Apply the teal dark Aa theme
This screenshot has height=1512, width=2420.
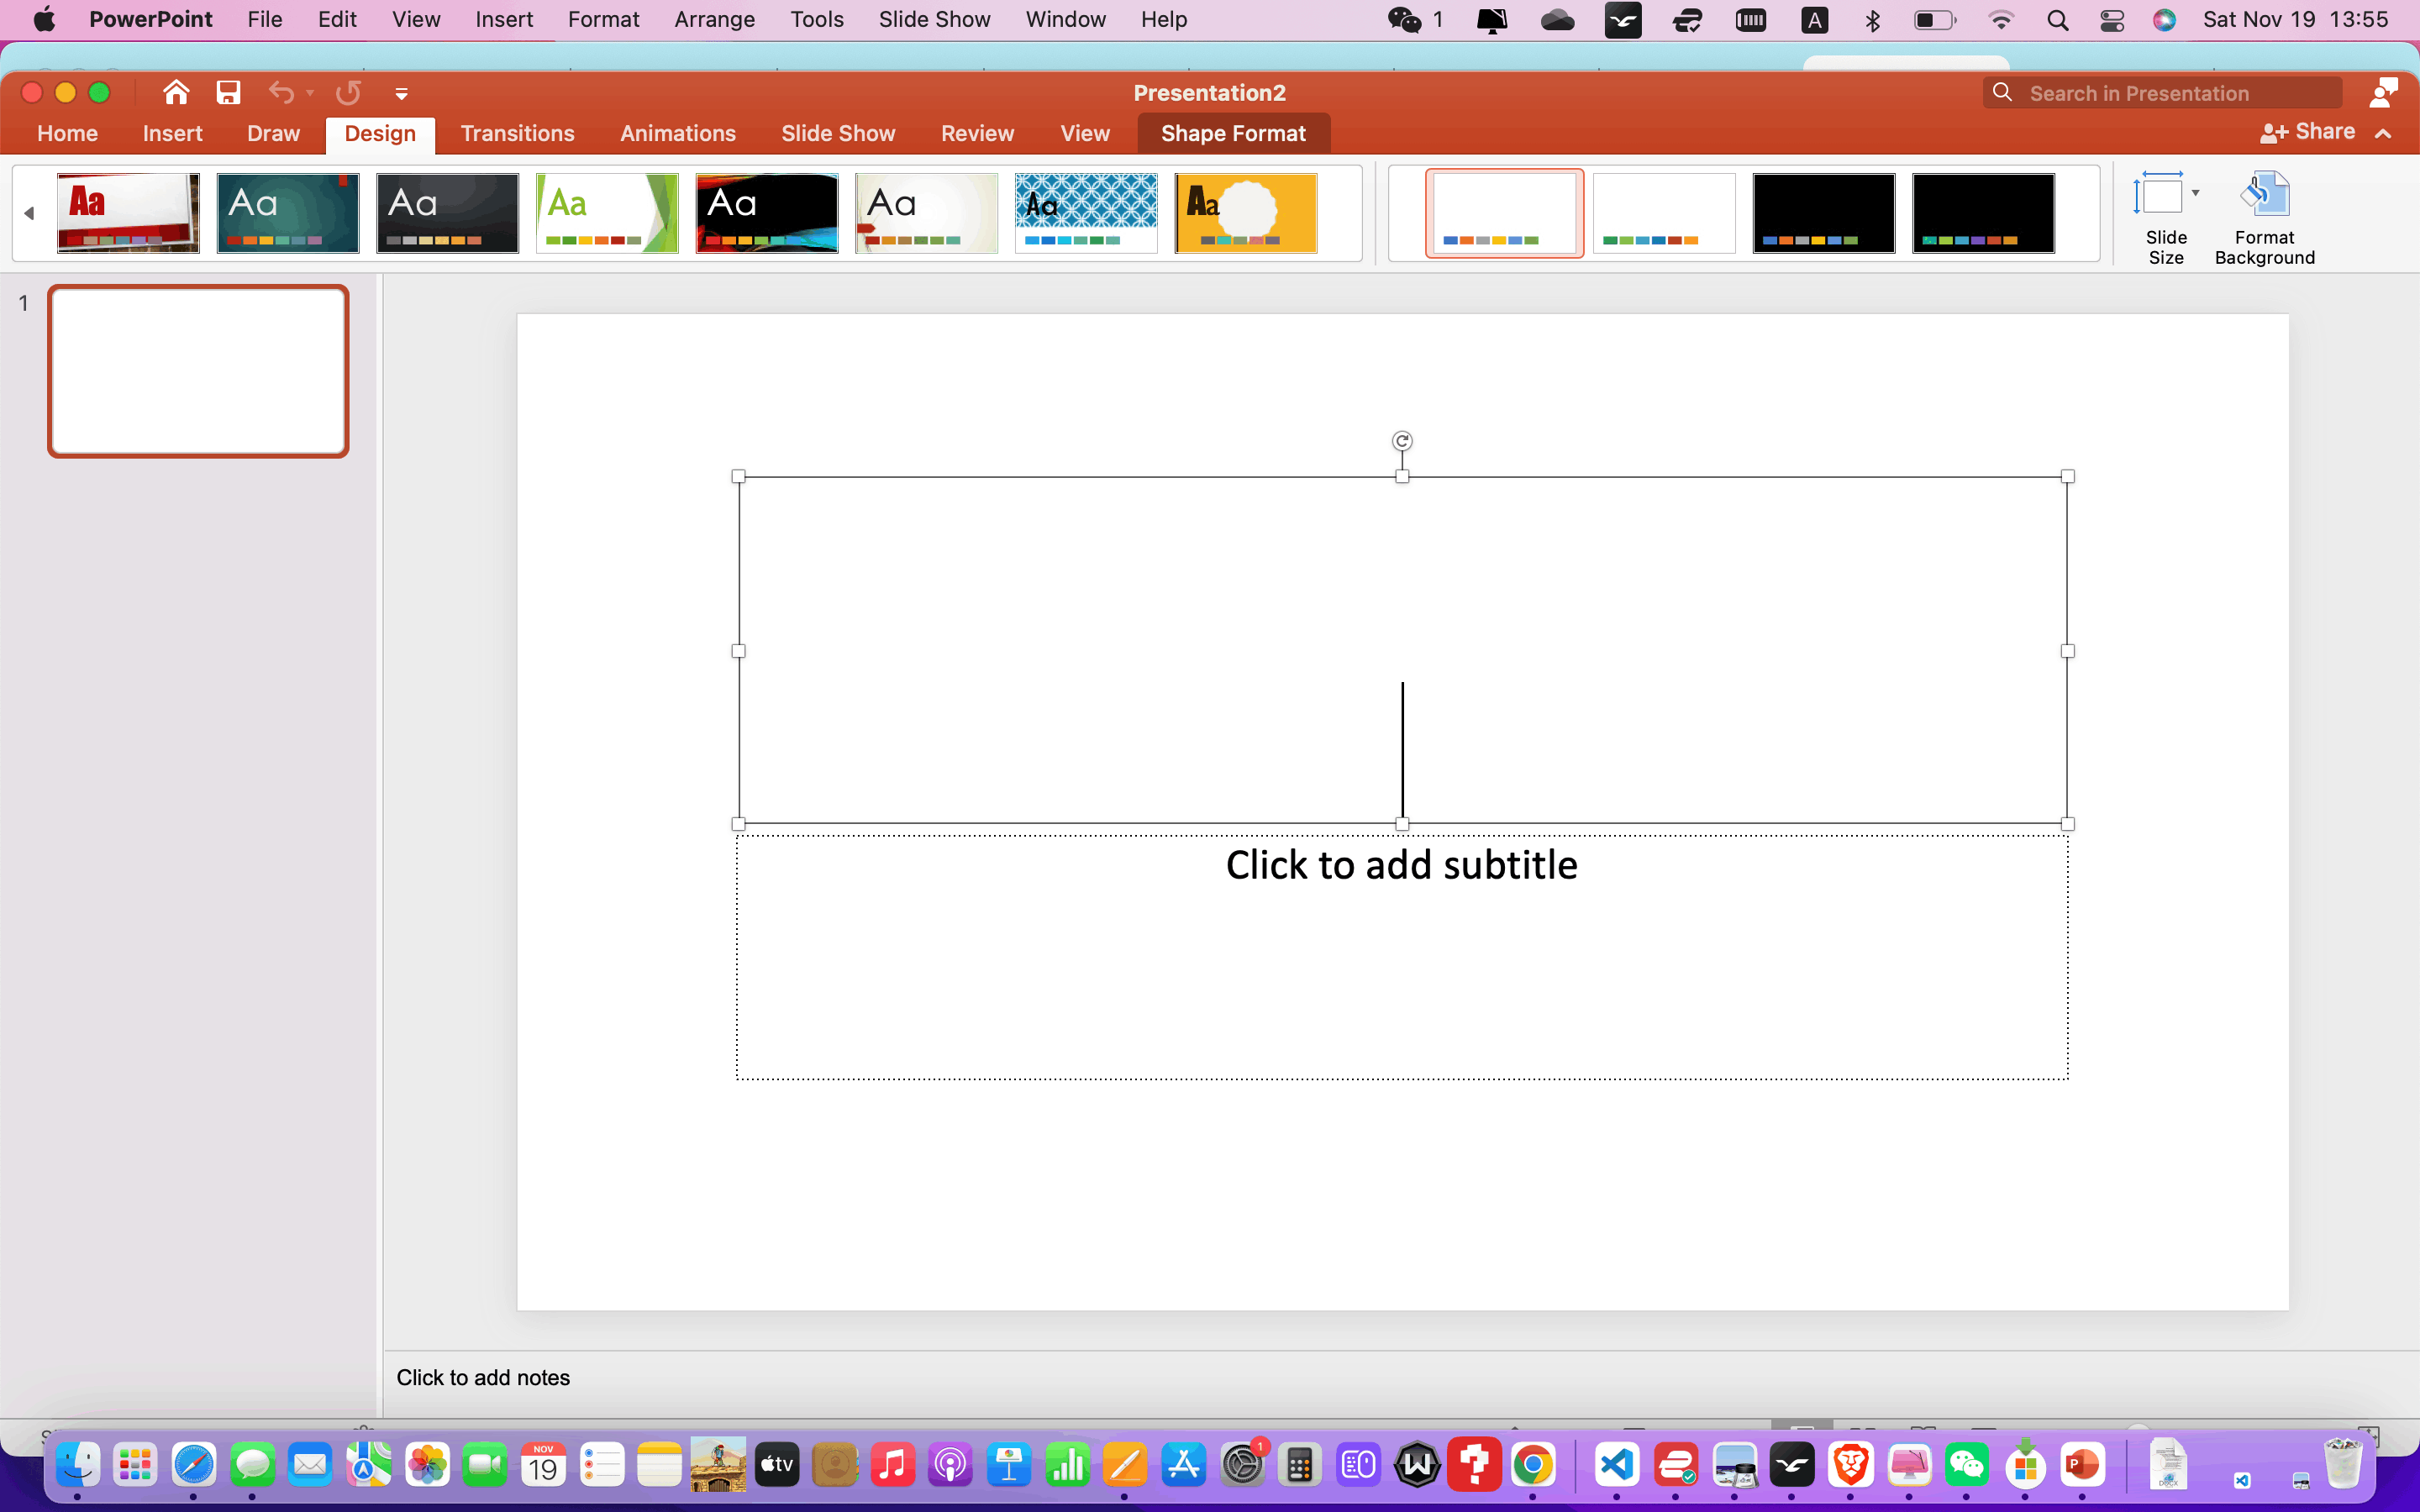[288, 212]
